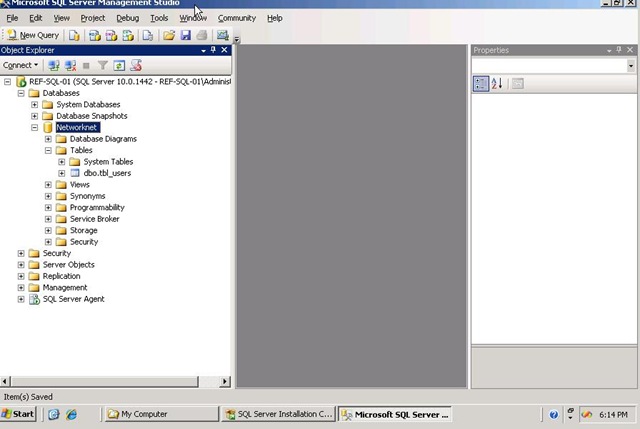Select the SQL Server Agent node

(73, 299)
